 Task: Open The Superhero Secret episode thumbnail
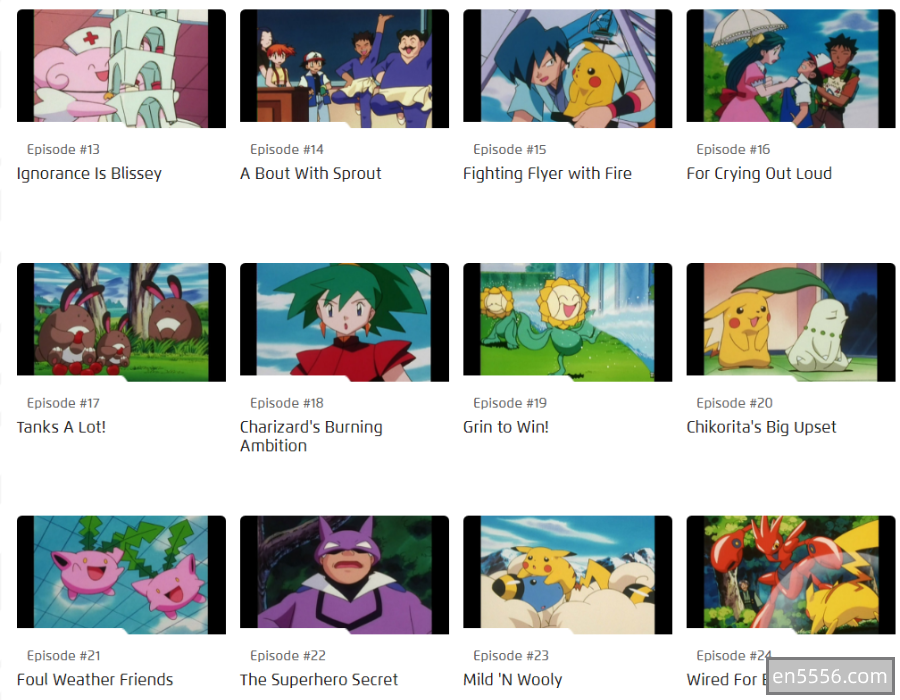[344, 575]
